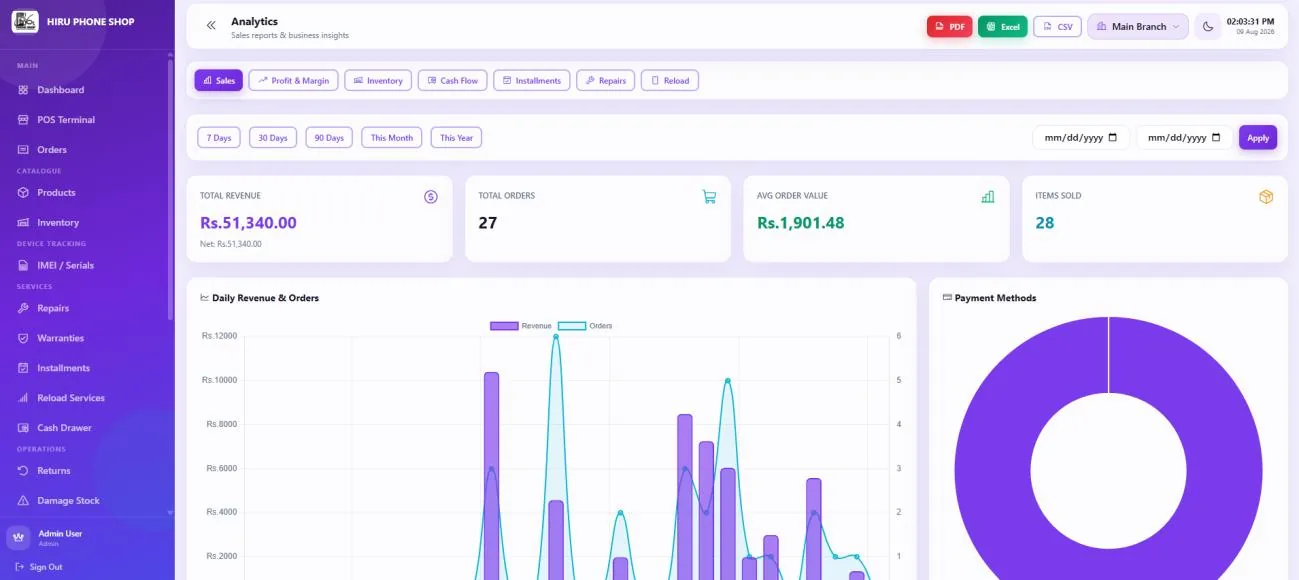
Task: Click the Total Revenue dollar icon
Action: tap(431, 197)
